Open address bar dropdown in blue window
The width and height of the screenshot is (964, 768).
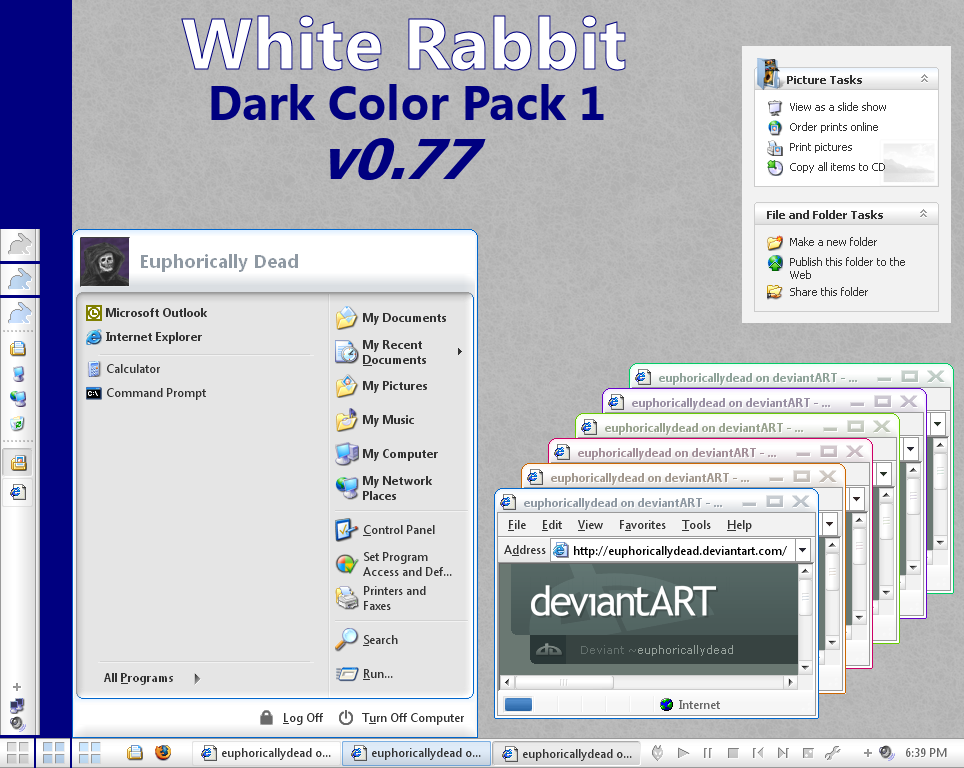point(802,550)
